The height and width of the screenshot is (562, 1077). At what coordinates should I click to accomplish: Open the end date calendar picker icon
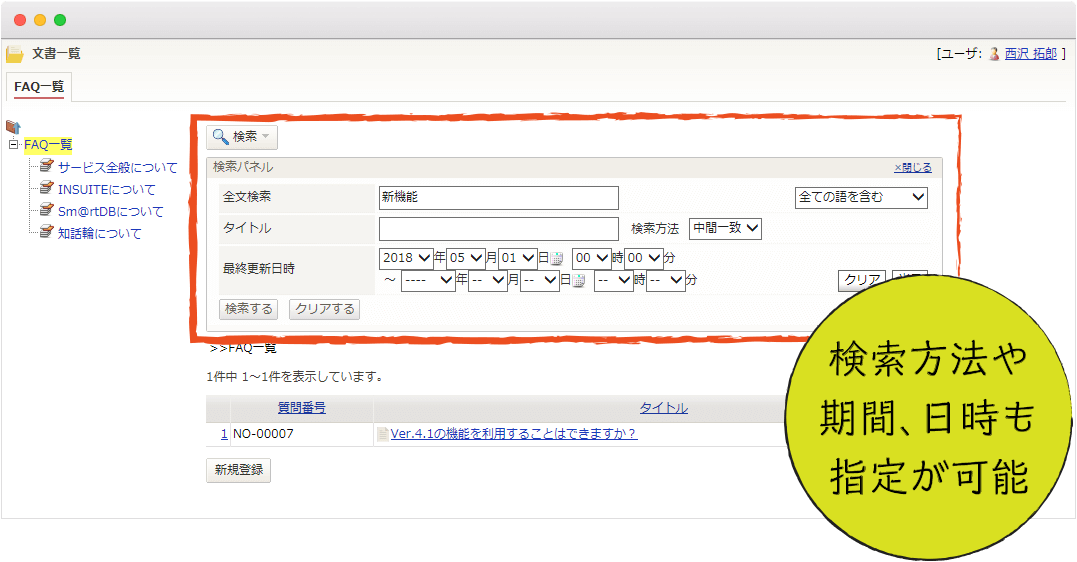[578, 281]
